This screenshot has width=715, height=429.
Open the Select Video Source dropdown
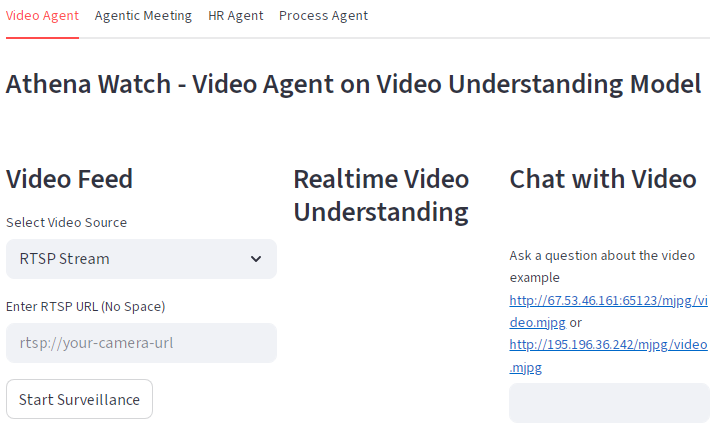[x=140, y=259]
